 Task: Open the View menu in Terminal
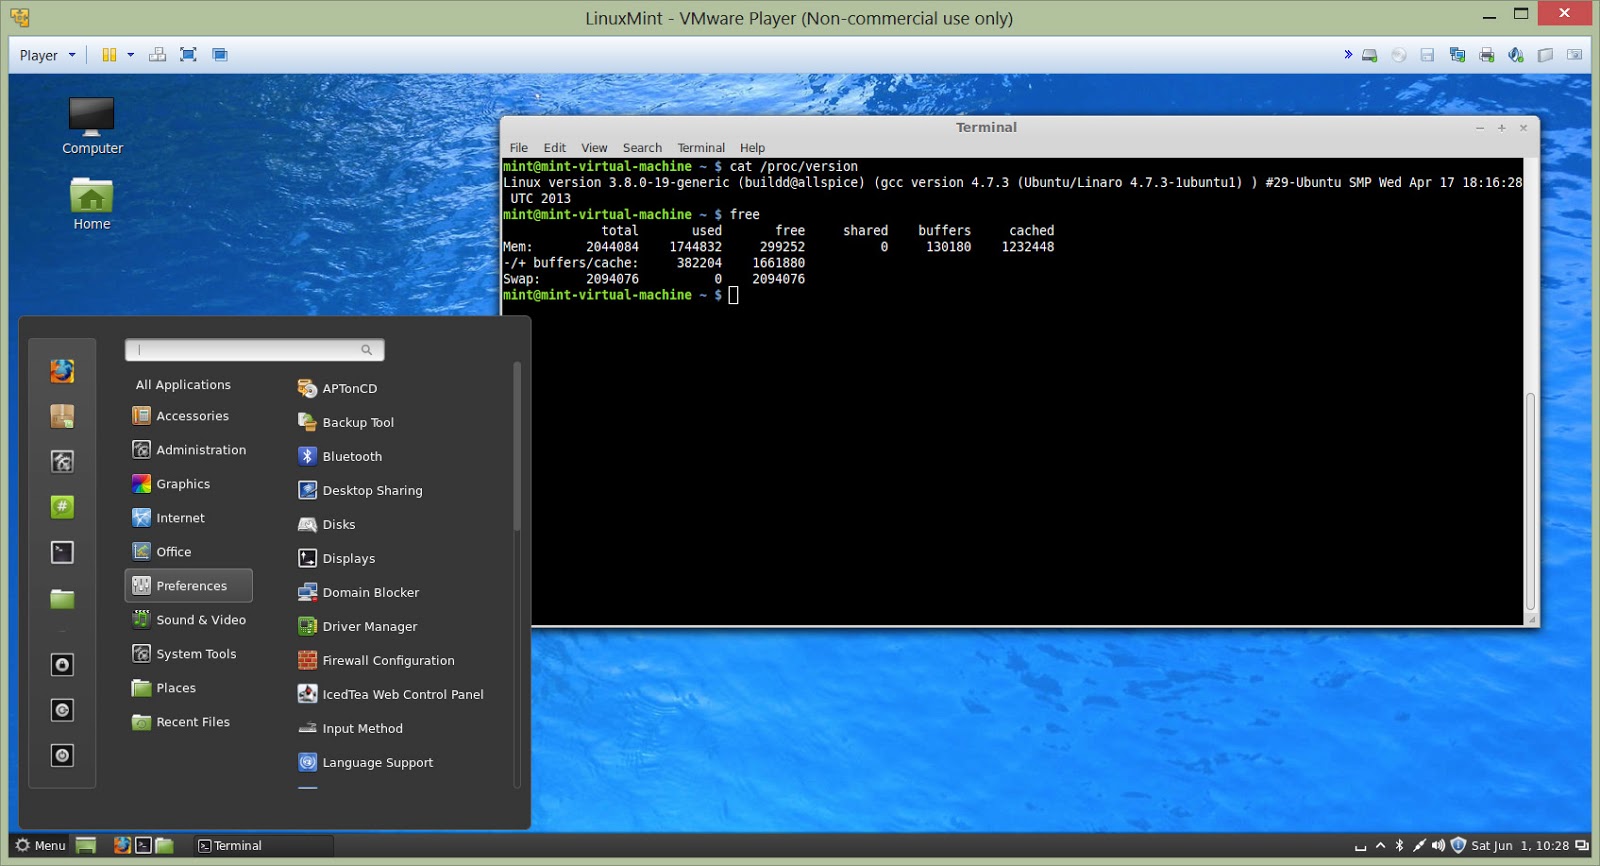(594, 147)
